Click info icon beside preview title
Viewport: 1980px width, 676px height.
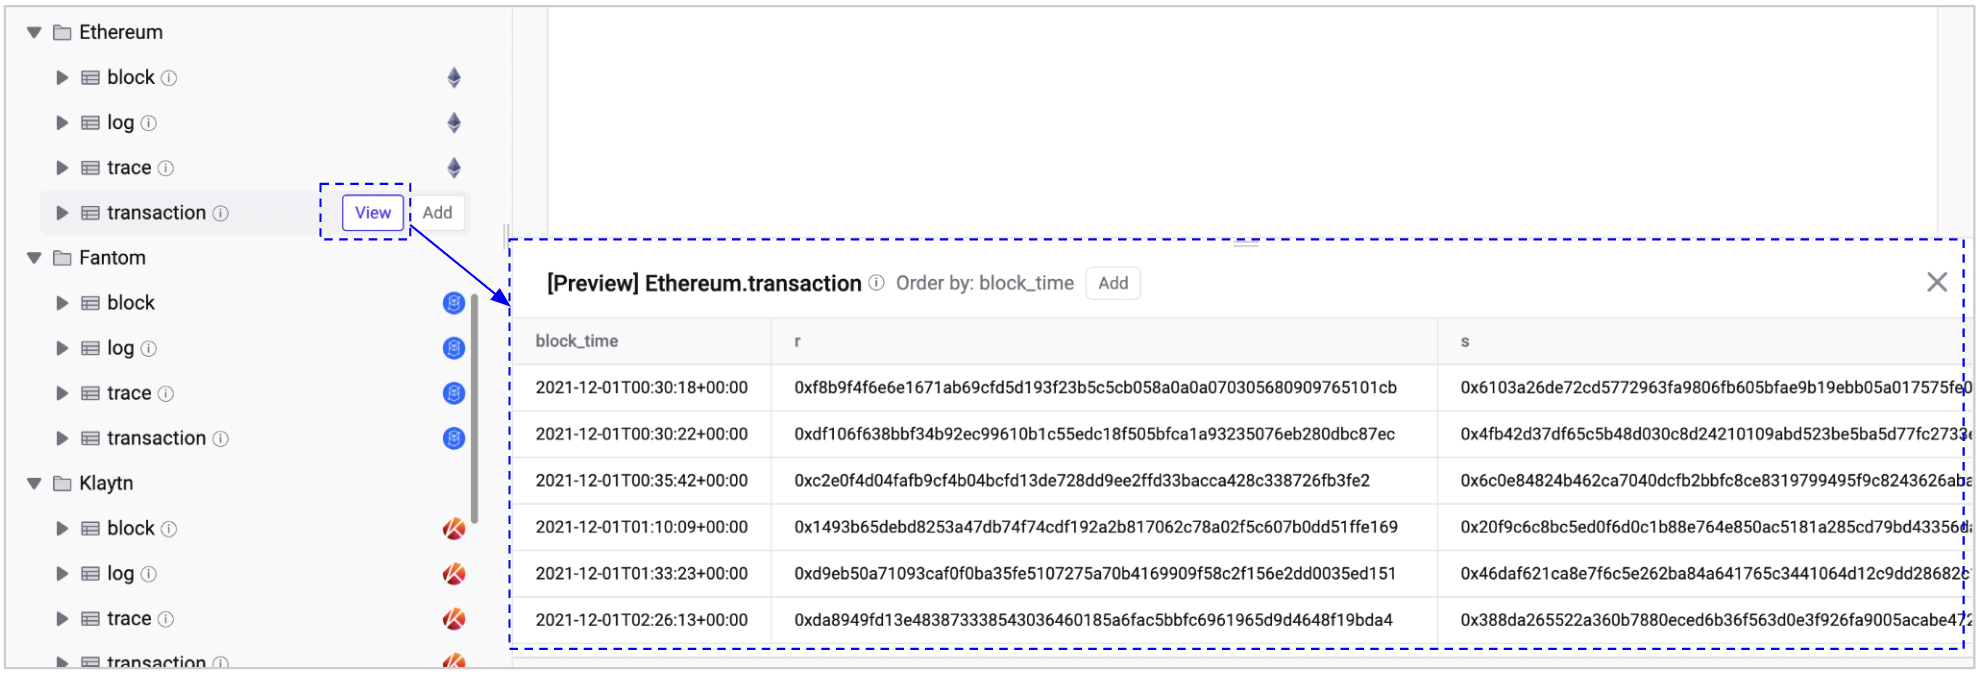(x=876, y=283)
